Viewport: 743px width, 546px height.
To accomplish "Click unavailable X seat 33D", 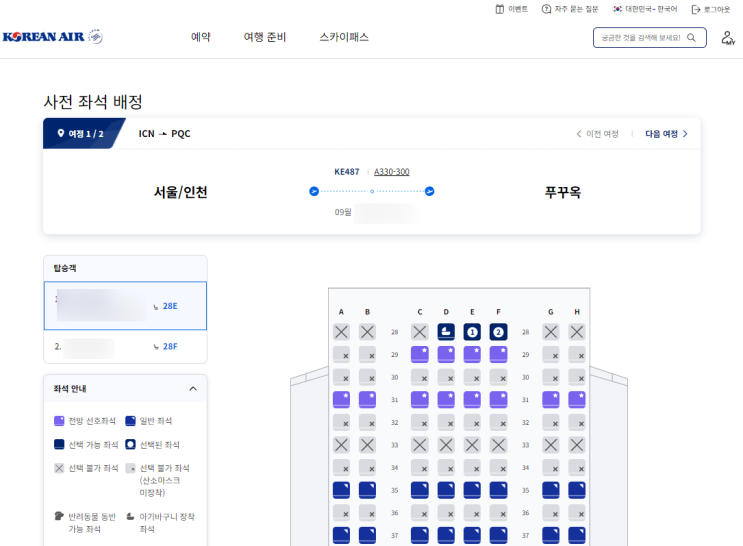I will coord(446,445).
